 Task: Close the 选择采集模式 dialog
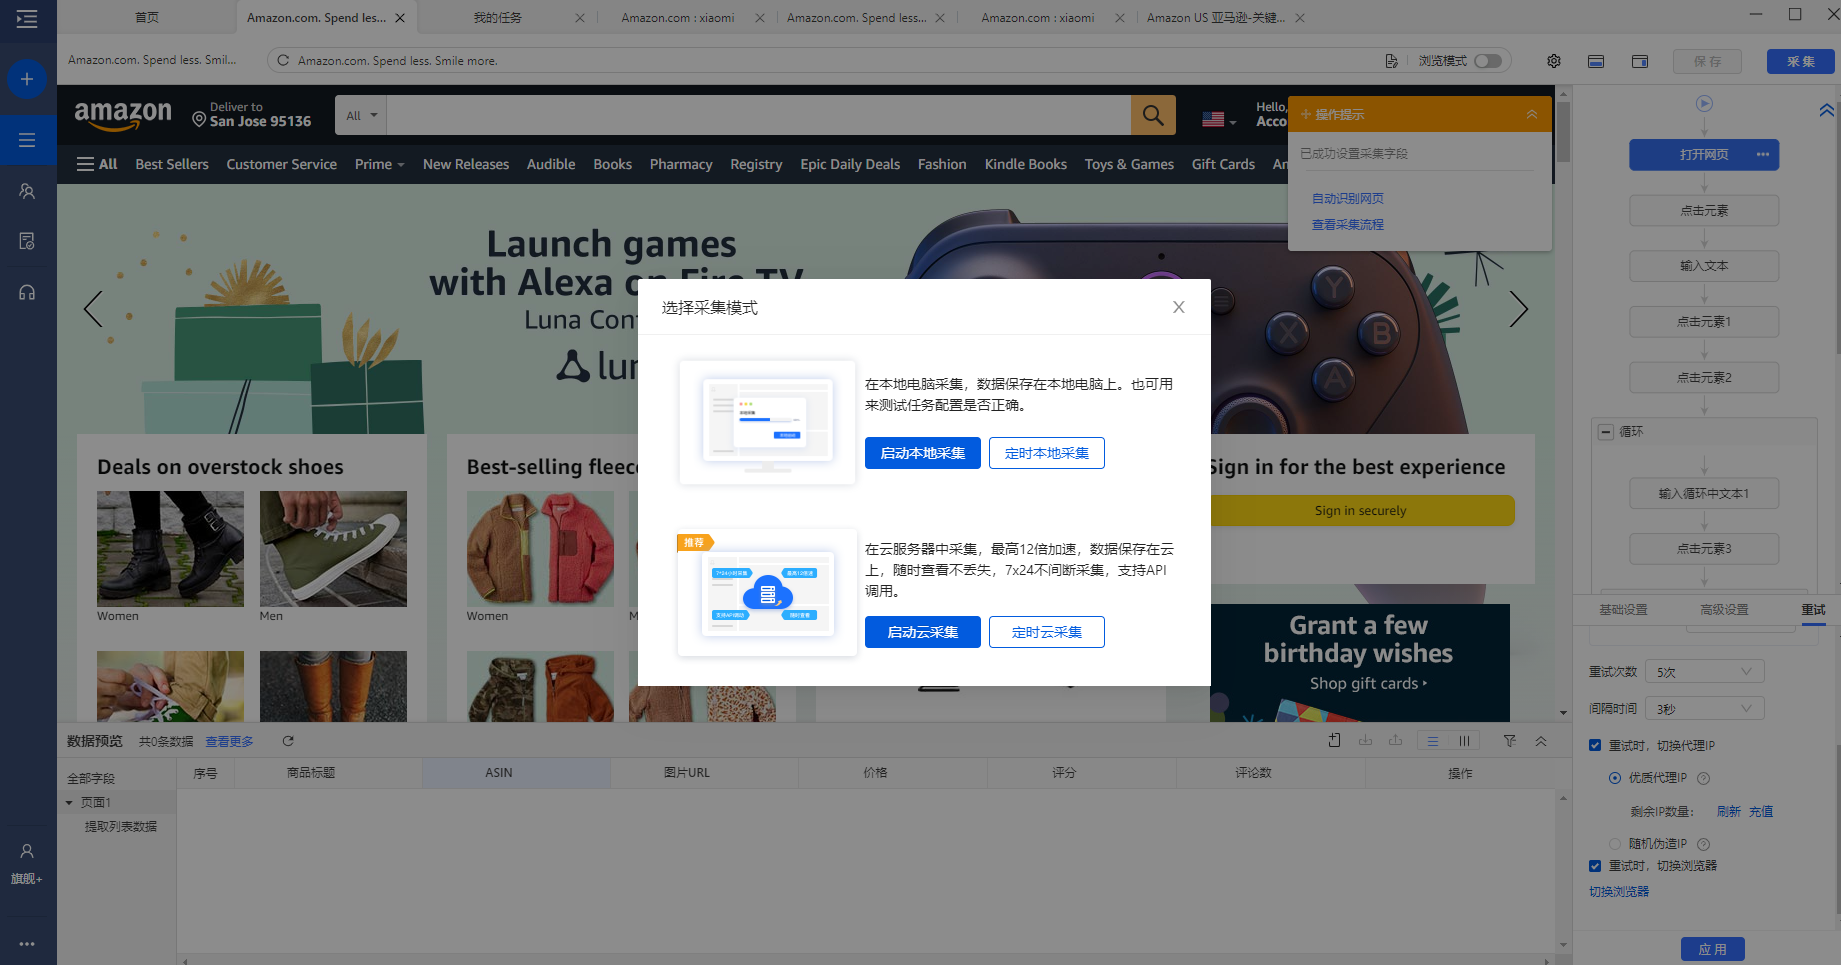[1179, 307]
